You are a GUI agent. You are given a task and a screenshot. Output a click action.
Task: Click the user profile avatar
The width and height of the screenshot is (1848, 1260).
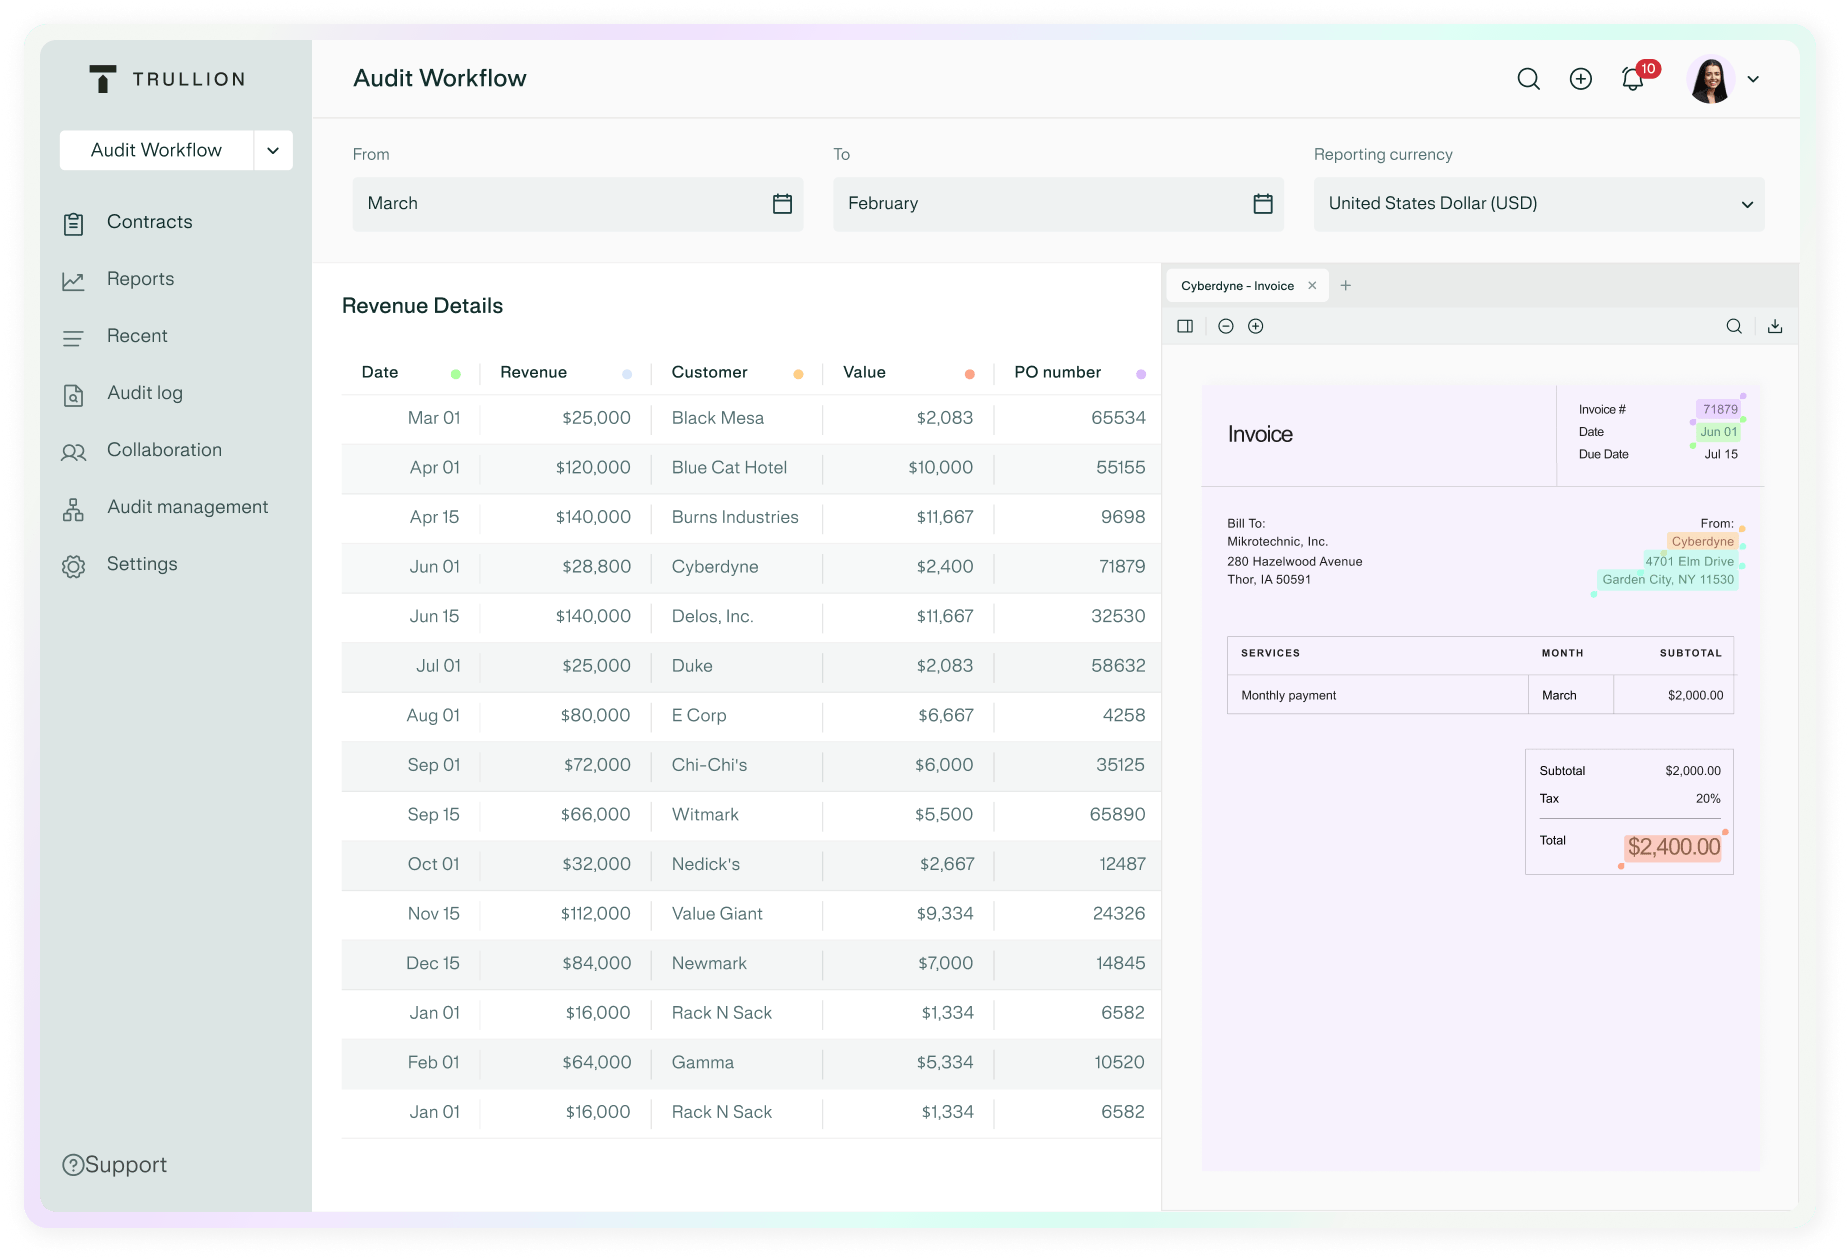(x=1710, y=79)
